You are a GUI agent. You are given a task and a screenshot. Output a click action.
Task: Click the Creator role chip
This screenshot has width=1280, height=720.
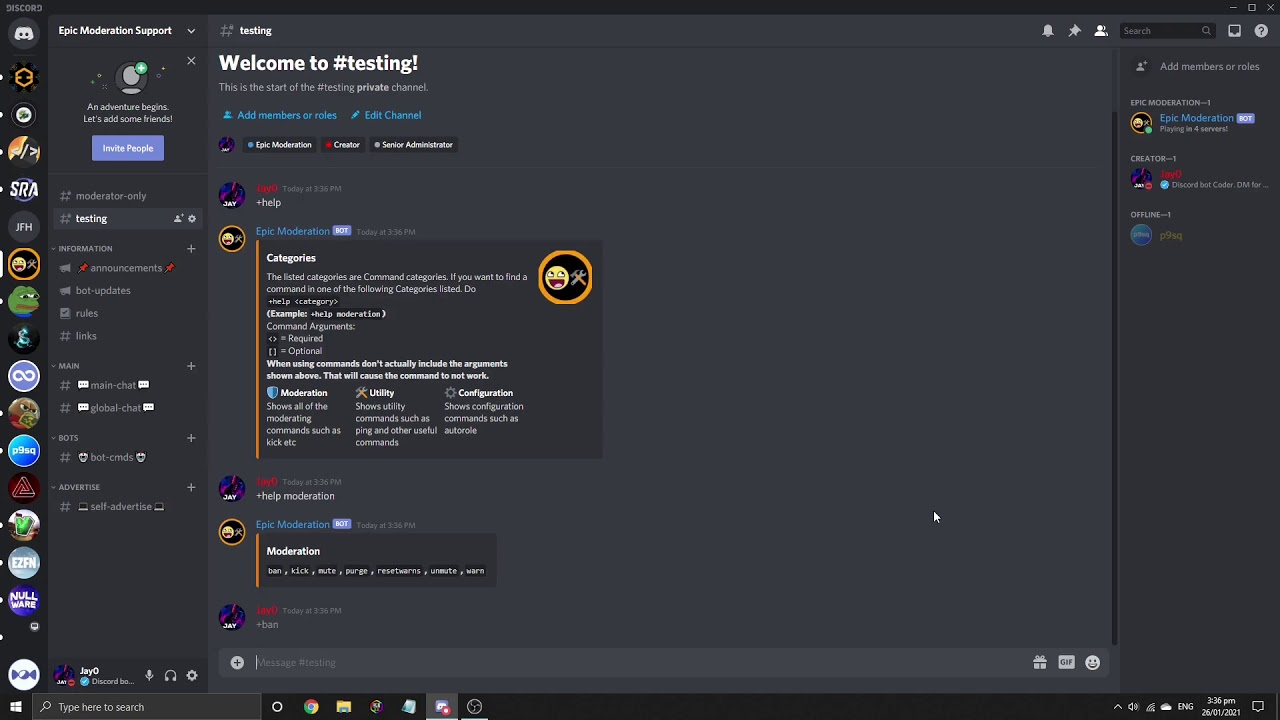point(342,145)
